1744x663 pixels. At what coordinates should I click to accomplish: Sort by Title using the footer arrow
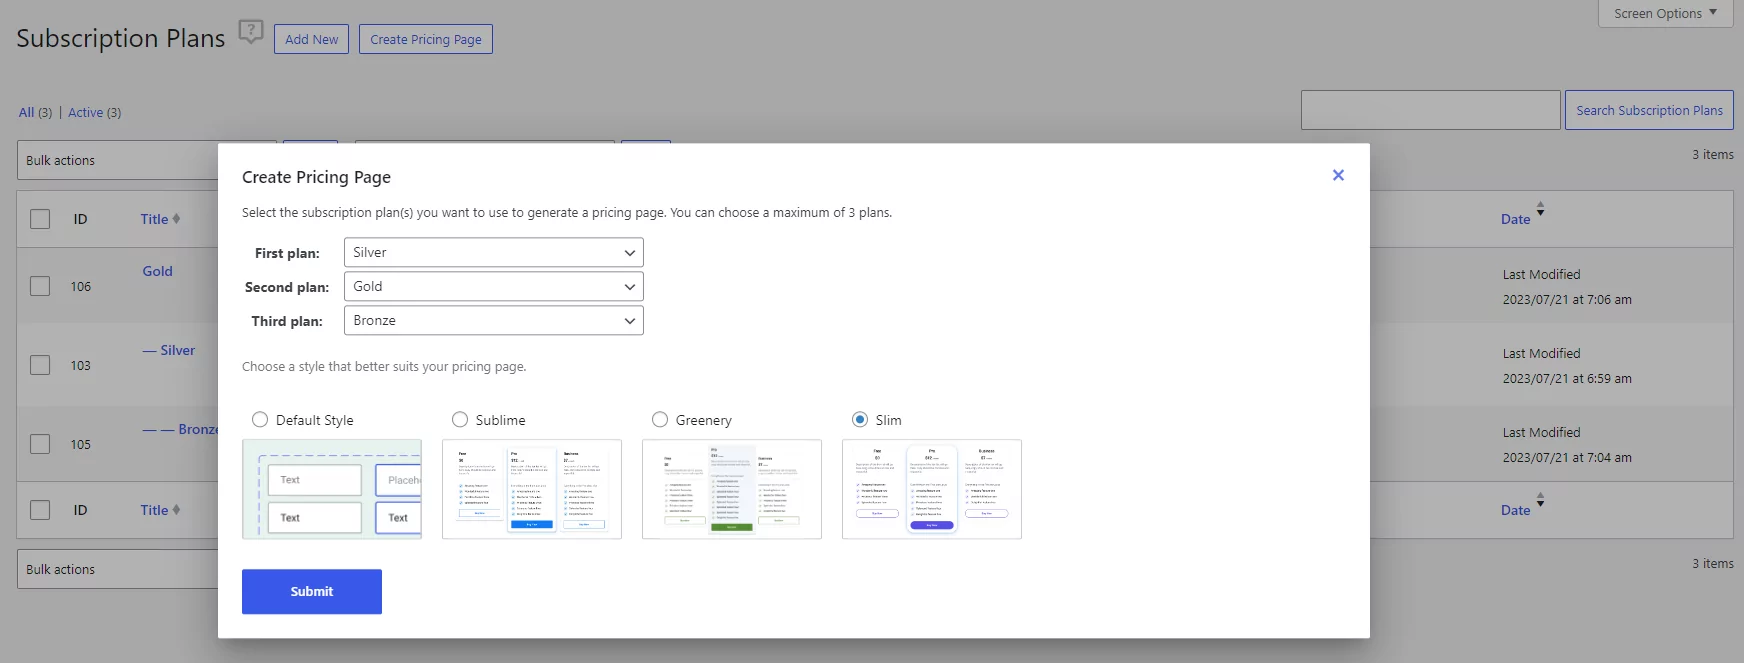[x=176, y=509]
